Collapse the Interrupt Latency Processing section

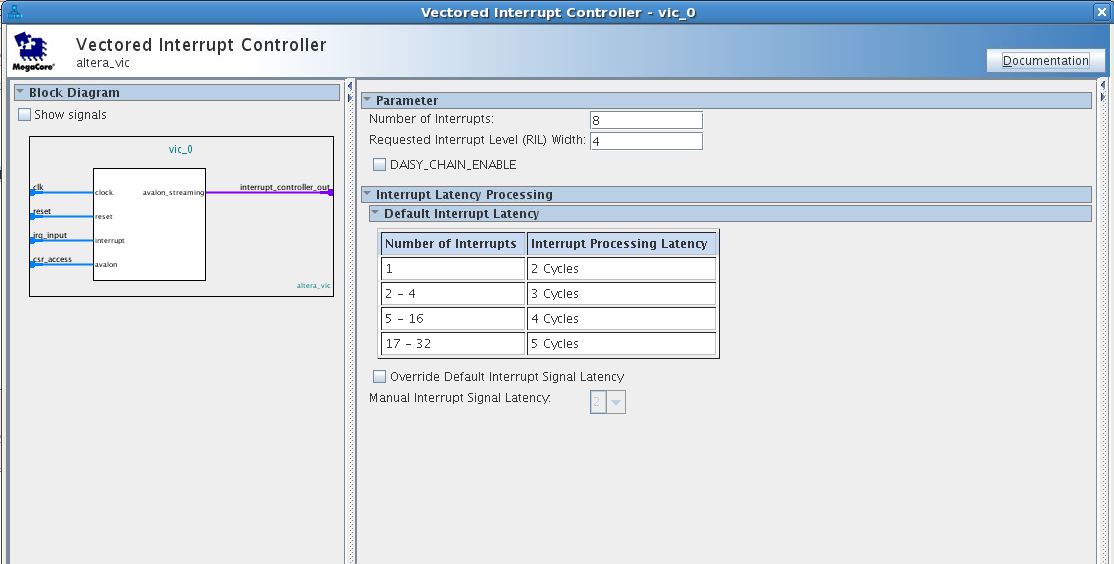(367, 194)
